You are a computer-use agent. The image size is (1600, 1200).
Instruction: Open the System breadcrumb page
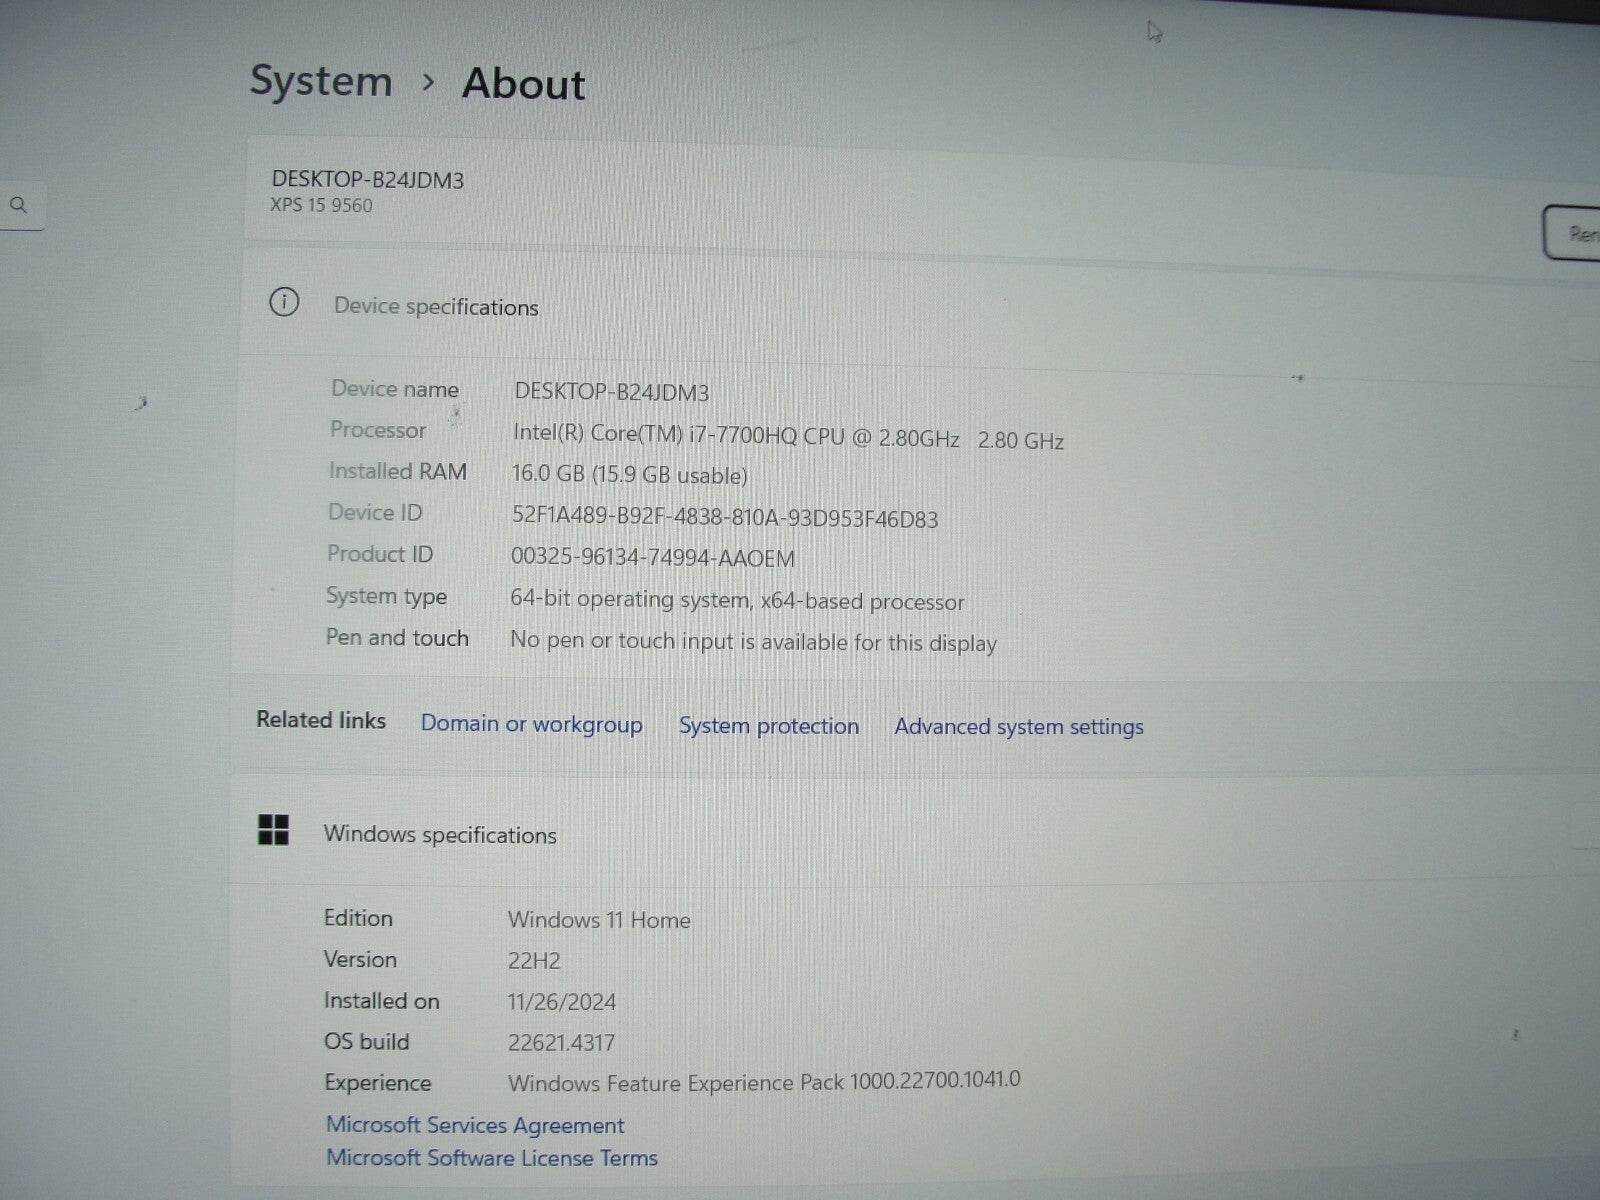pyautogui.click(x=321, y=81)
